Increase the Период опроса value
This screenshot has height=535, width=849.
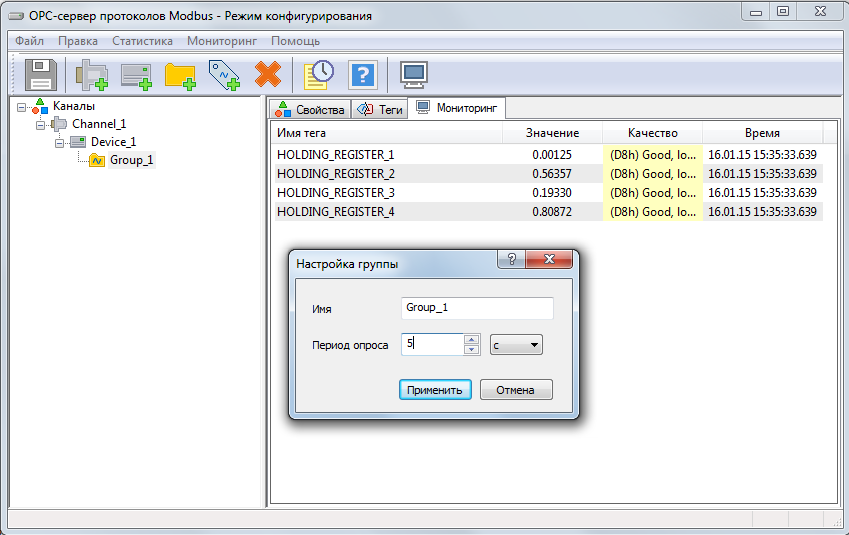472,340
